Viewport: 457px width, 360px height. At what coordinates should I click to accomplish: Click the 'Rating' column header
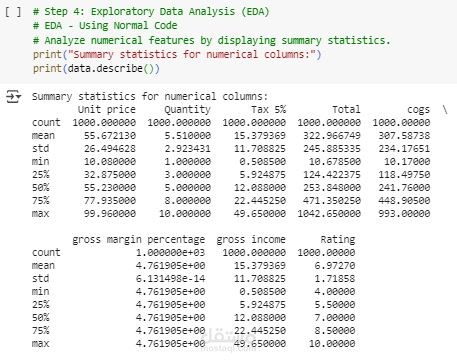click(x=338, y=240)
